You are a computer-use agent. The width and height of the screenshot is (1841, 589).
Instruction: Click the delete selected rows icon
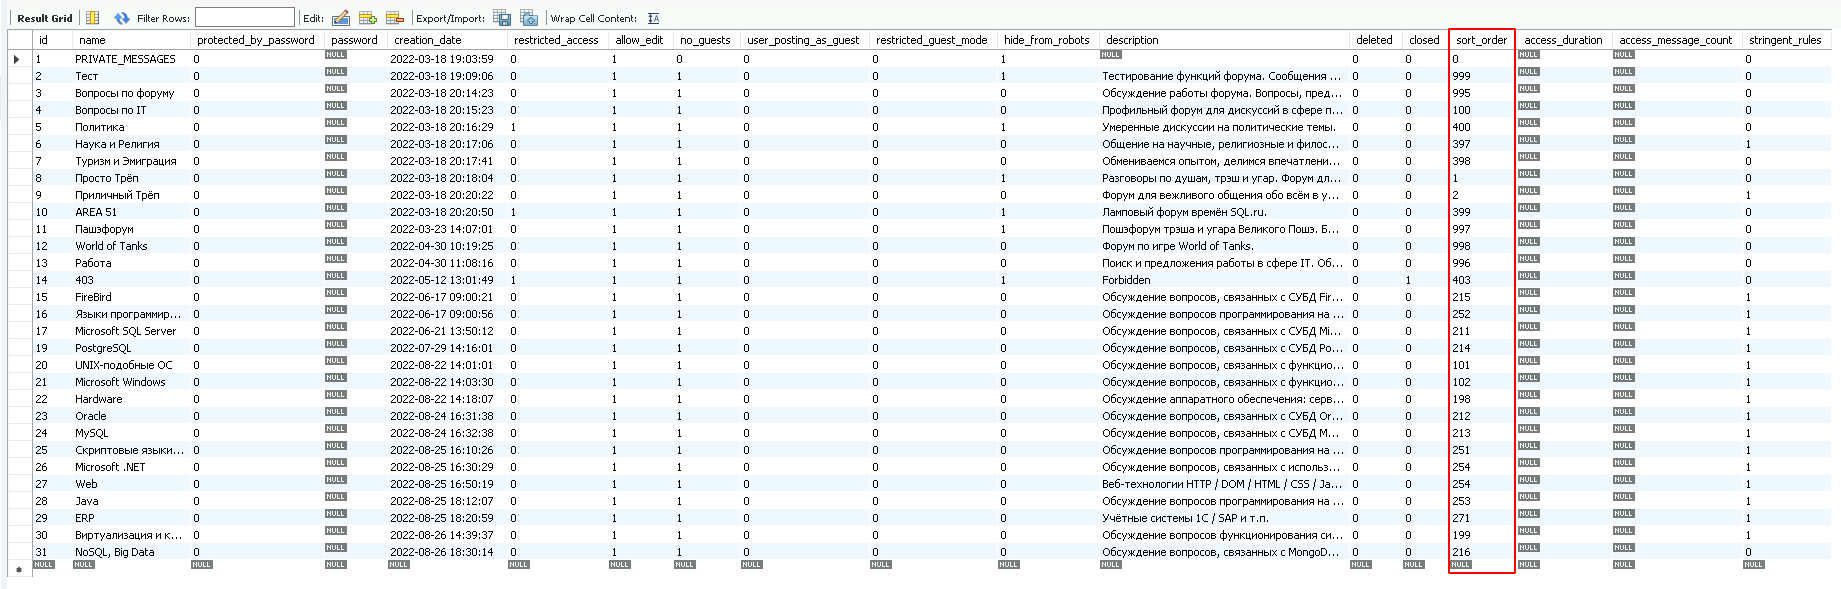click(x=395, y=18)
